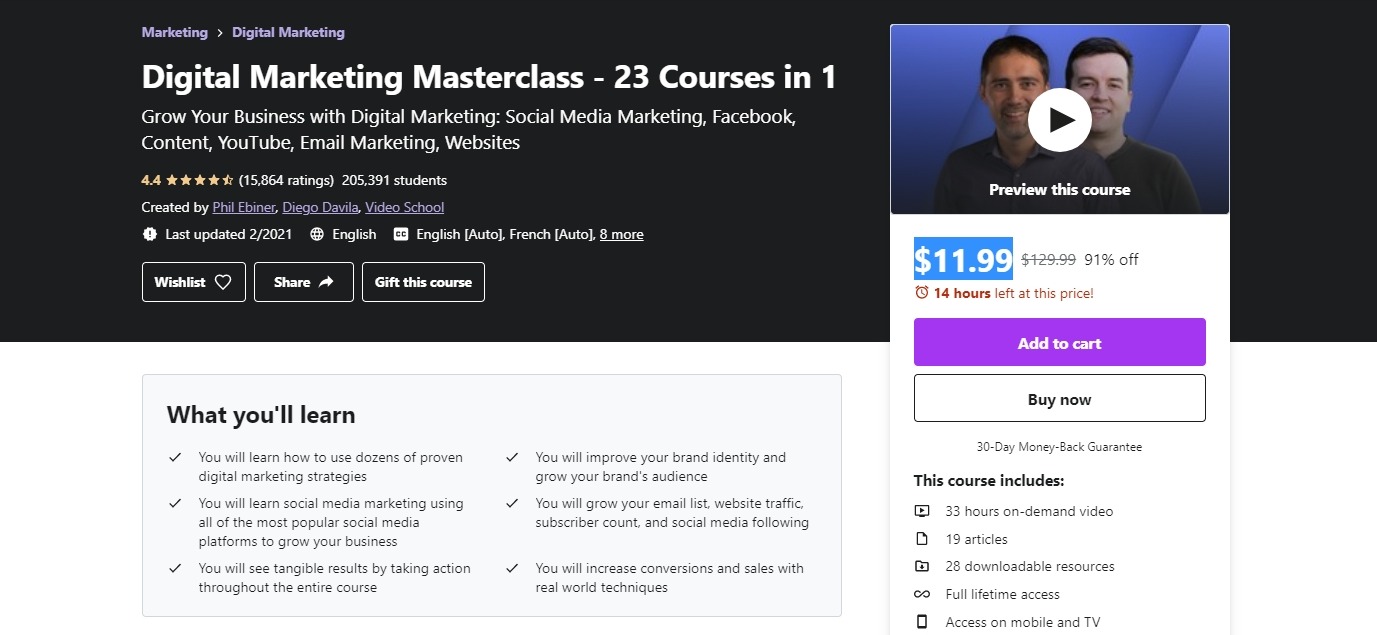The image size is (1377, 635).
Task: Click the share arrow icon
Action: click(326, 282)
